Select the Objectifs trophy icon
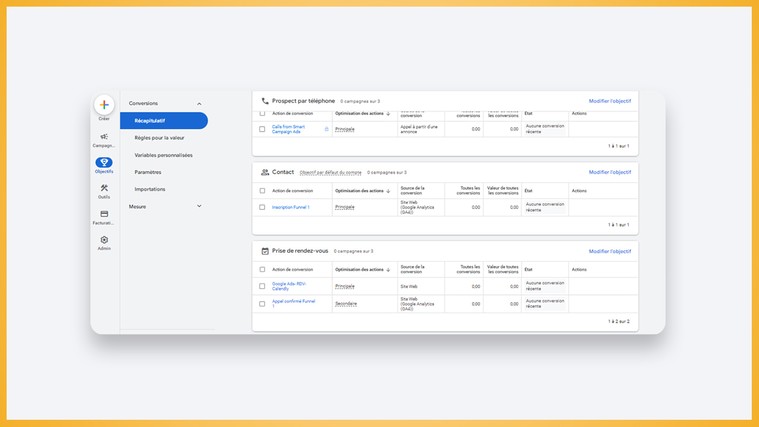Screen dimensions: 759x427 tap(104, 162)
